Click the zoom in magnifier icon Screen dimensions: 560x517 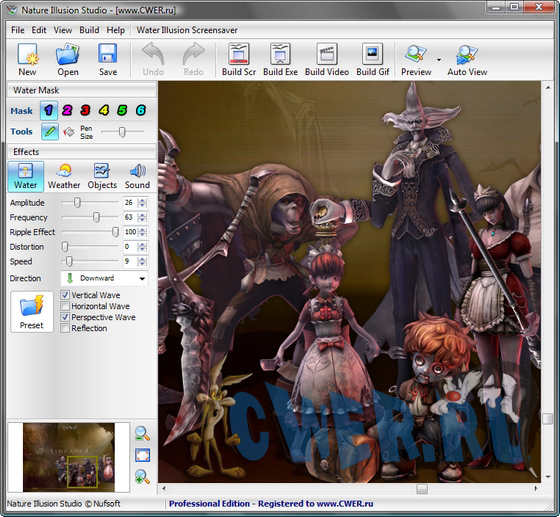click(x=142, y=477)
